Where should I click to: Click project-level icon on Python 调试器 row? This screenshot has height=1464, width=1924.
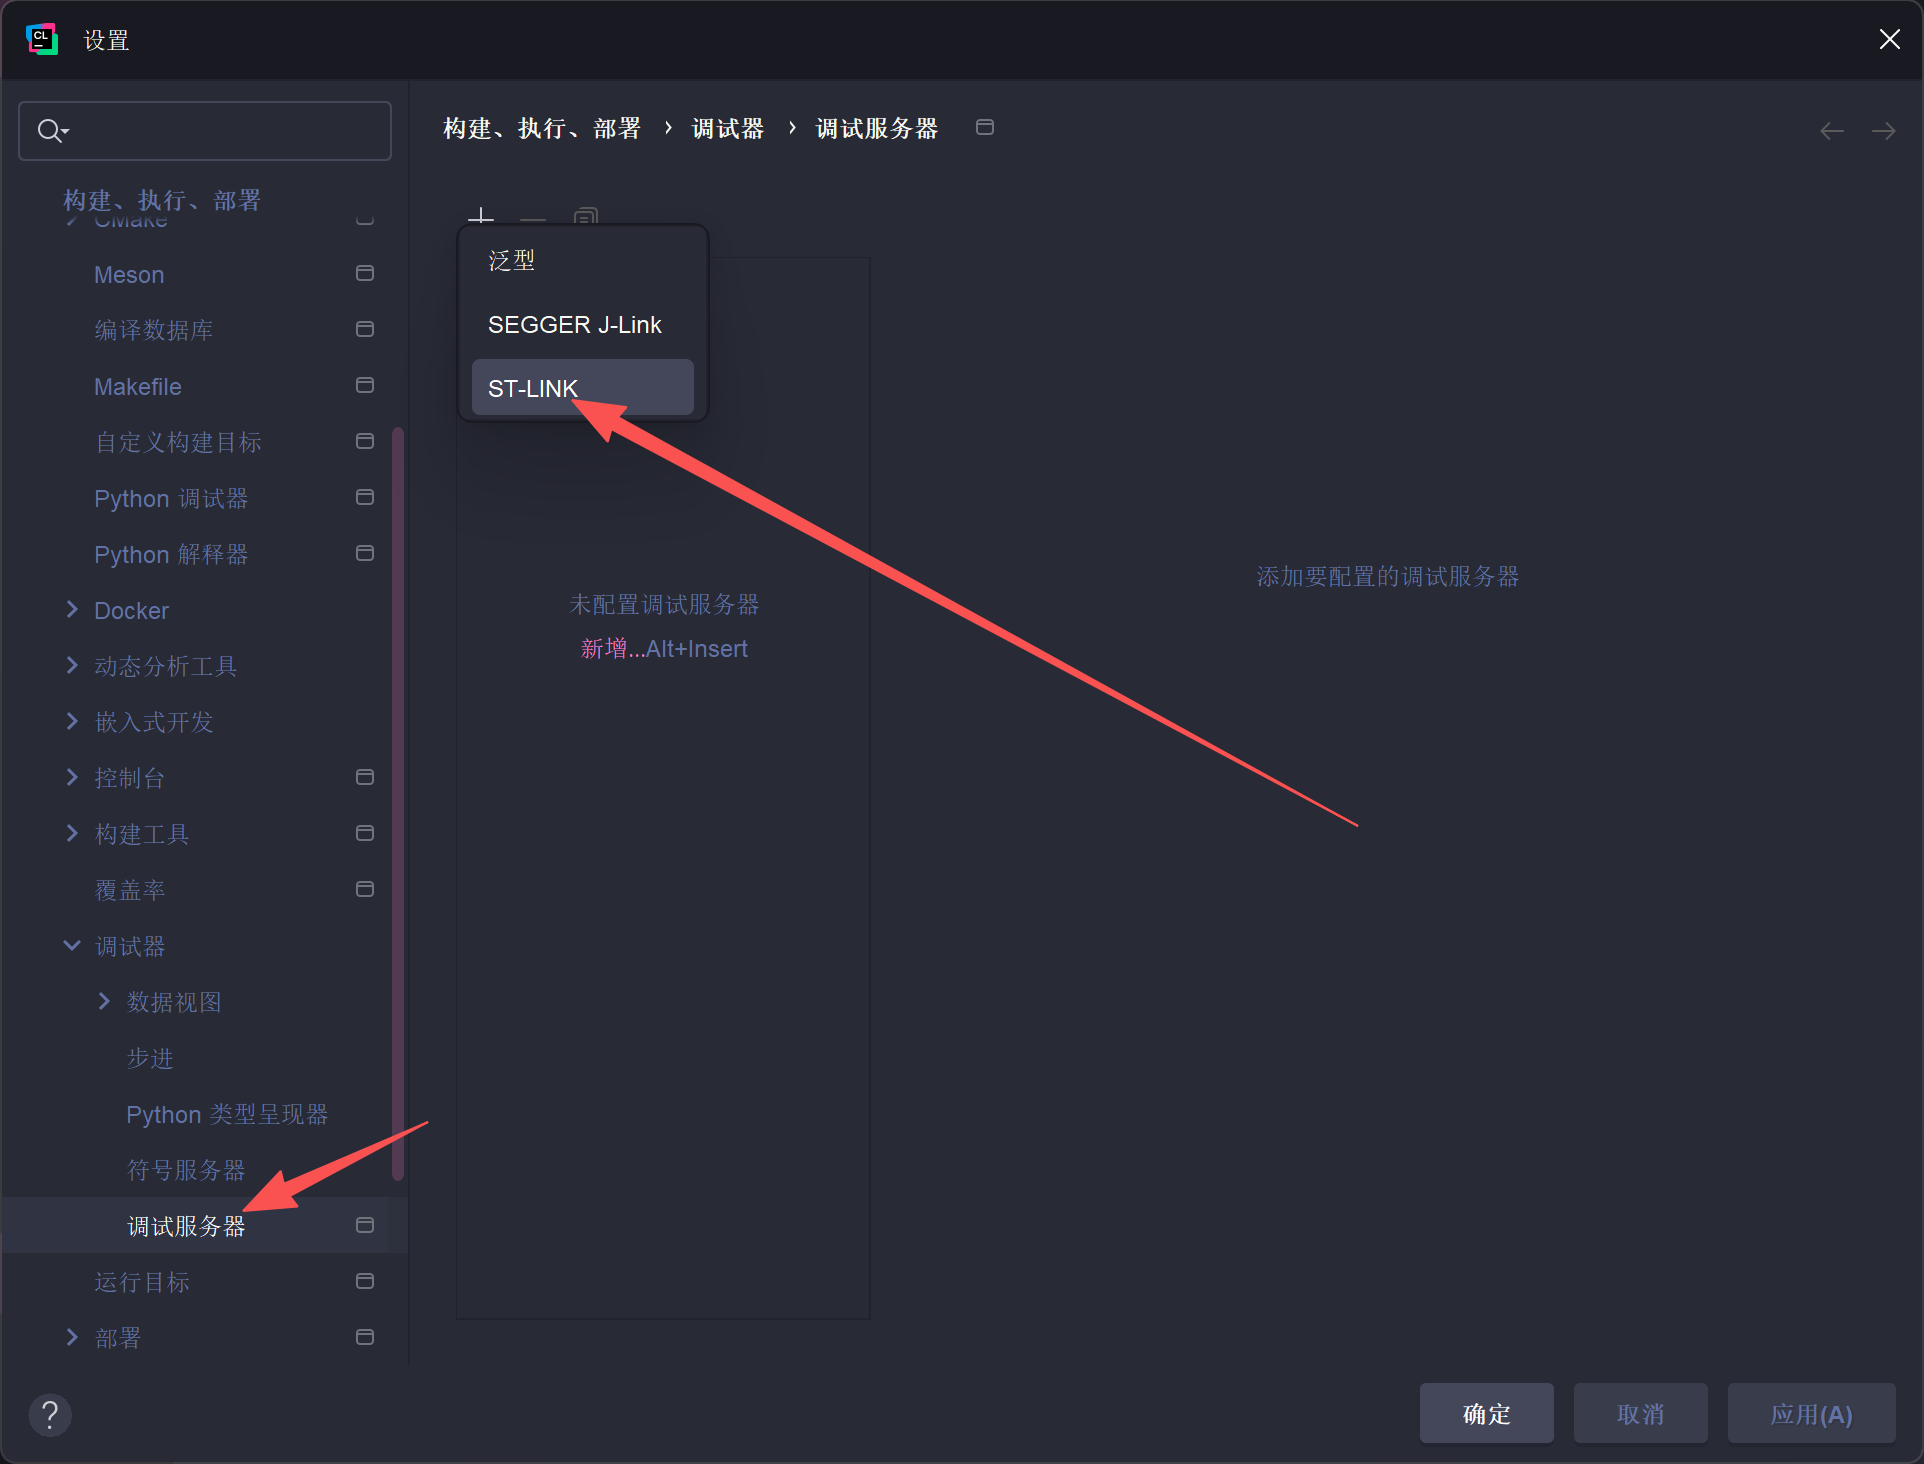pyautogui.click(x=365, y=497)
